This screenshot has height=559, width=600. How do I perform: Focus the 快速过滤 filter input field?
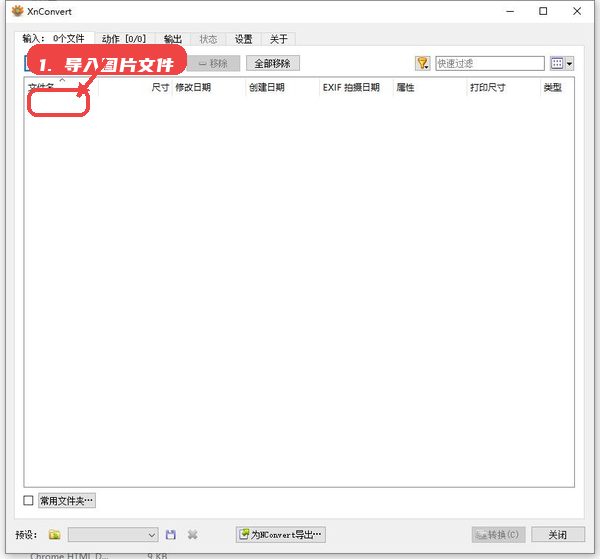click(490, 64)
